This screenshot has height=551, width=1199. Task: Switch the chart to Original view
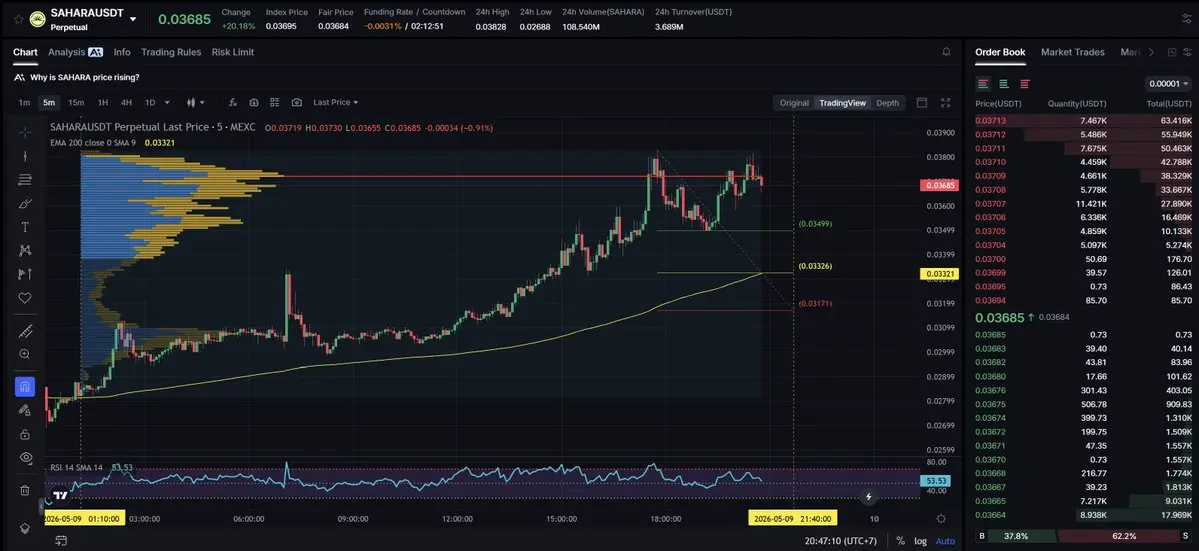[x=794, y=102]
